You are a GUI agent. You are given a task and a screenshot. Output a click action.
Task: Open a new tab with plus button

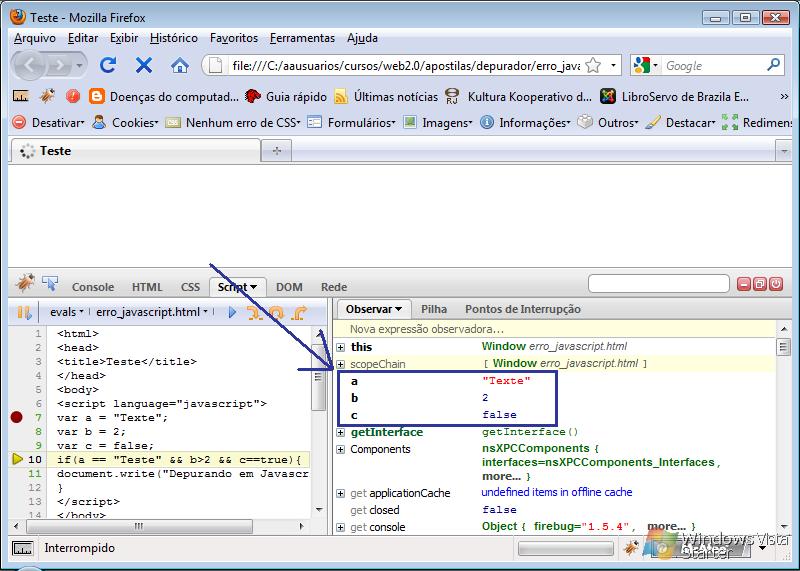tap(277, 151)
